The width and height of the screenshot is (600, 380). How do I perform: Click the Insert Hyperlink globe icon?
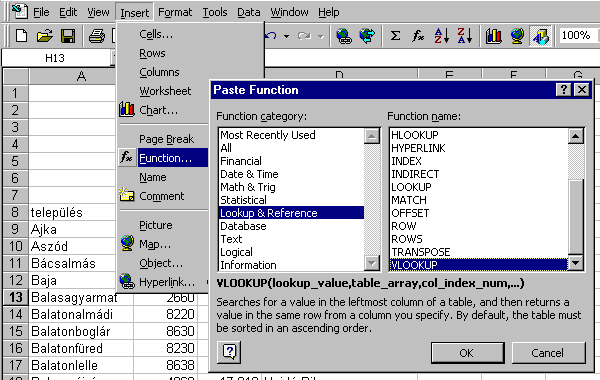pyautogui.click(x=344, y=36)
